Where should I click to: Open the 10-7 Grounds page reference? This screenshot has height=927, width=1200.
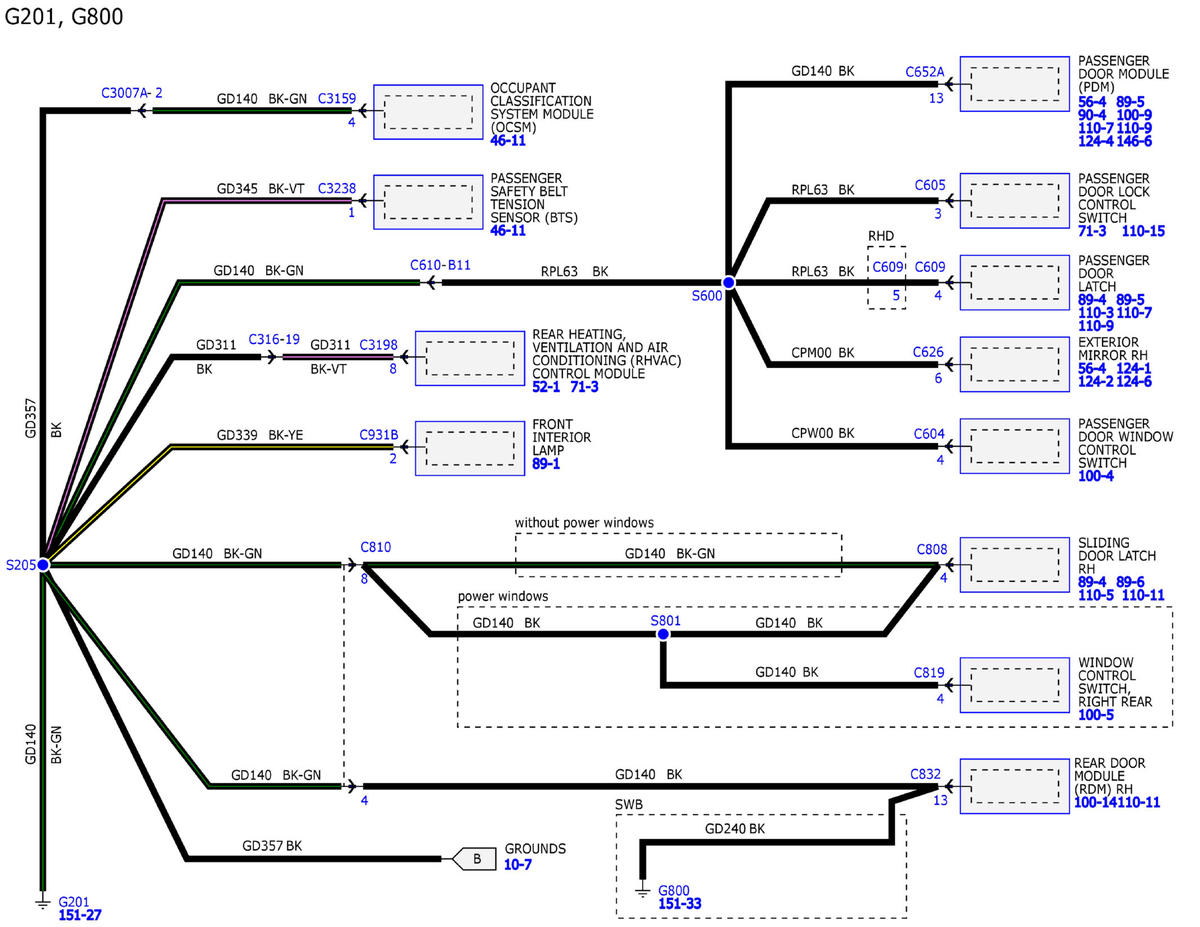pyautogui.click(x=518, y=864)
